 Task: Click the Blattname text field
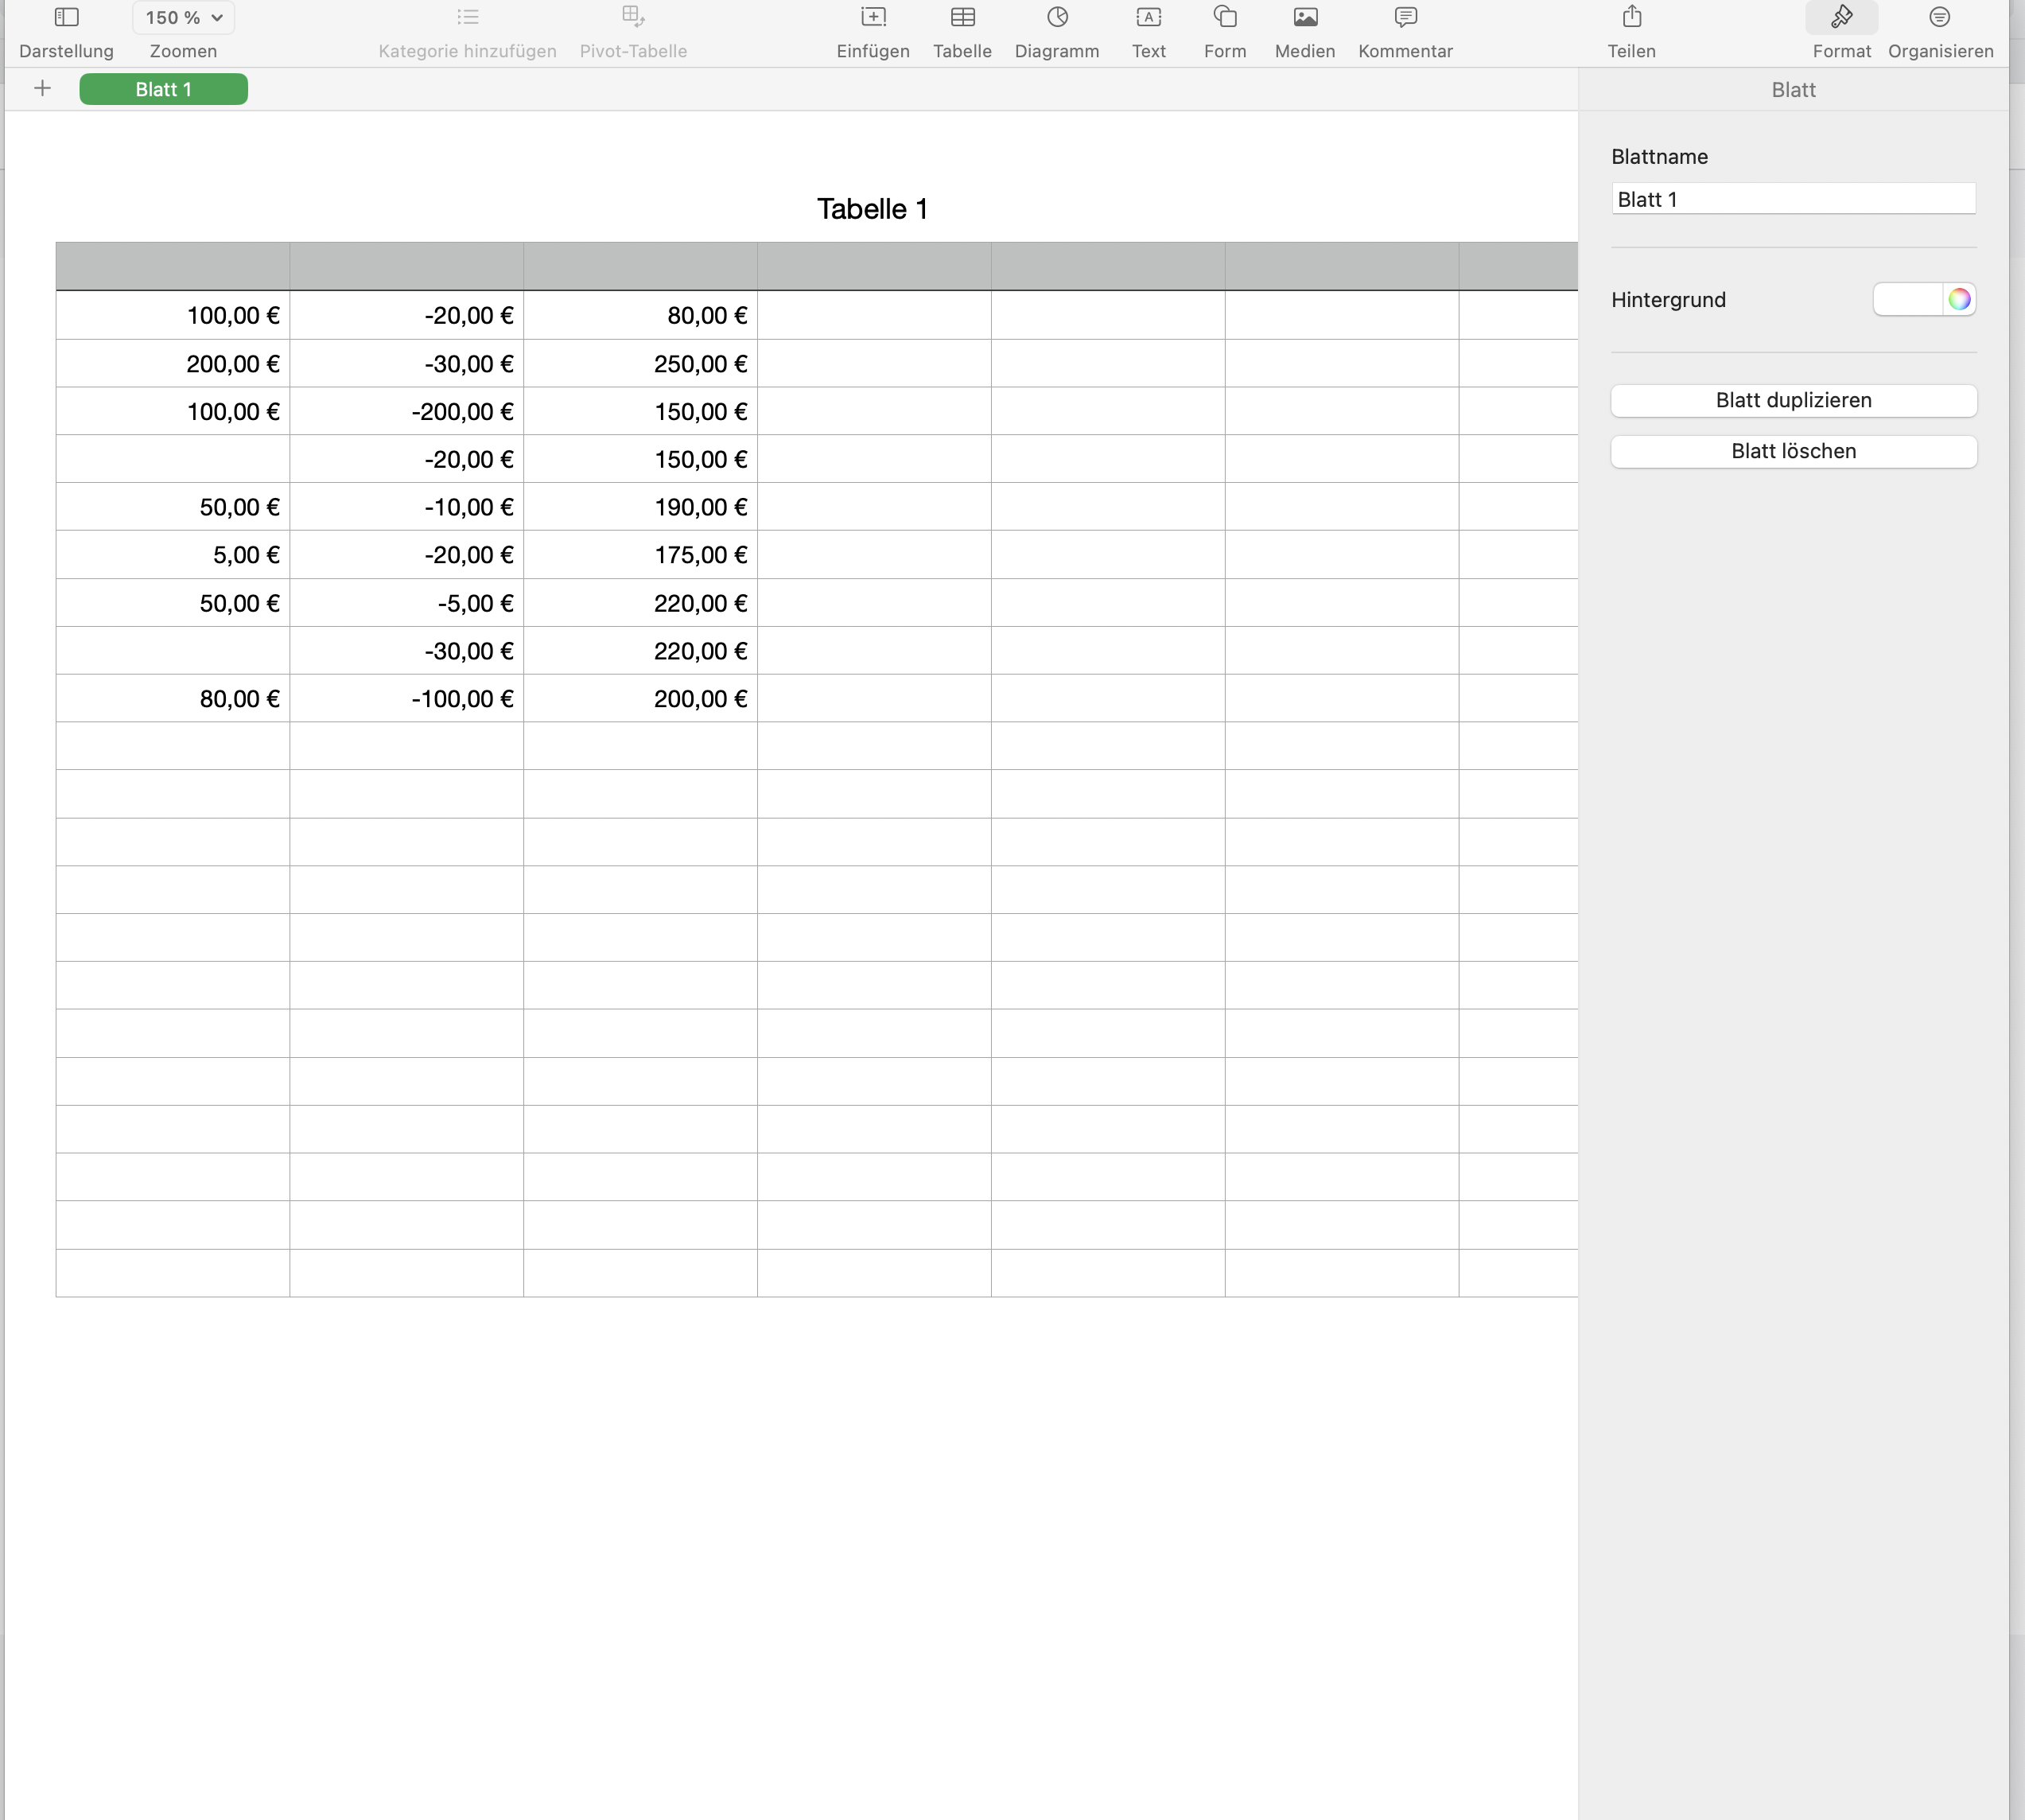pos(1793,199)
